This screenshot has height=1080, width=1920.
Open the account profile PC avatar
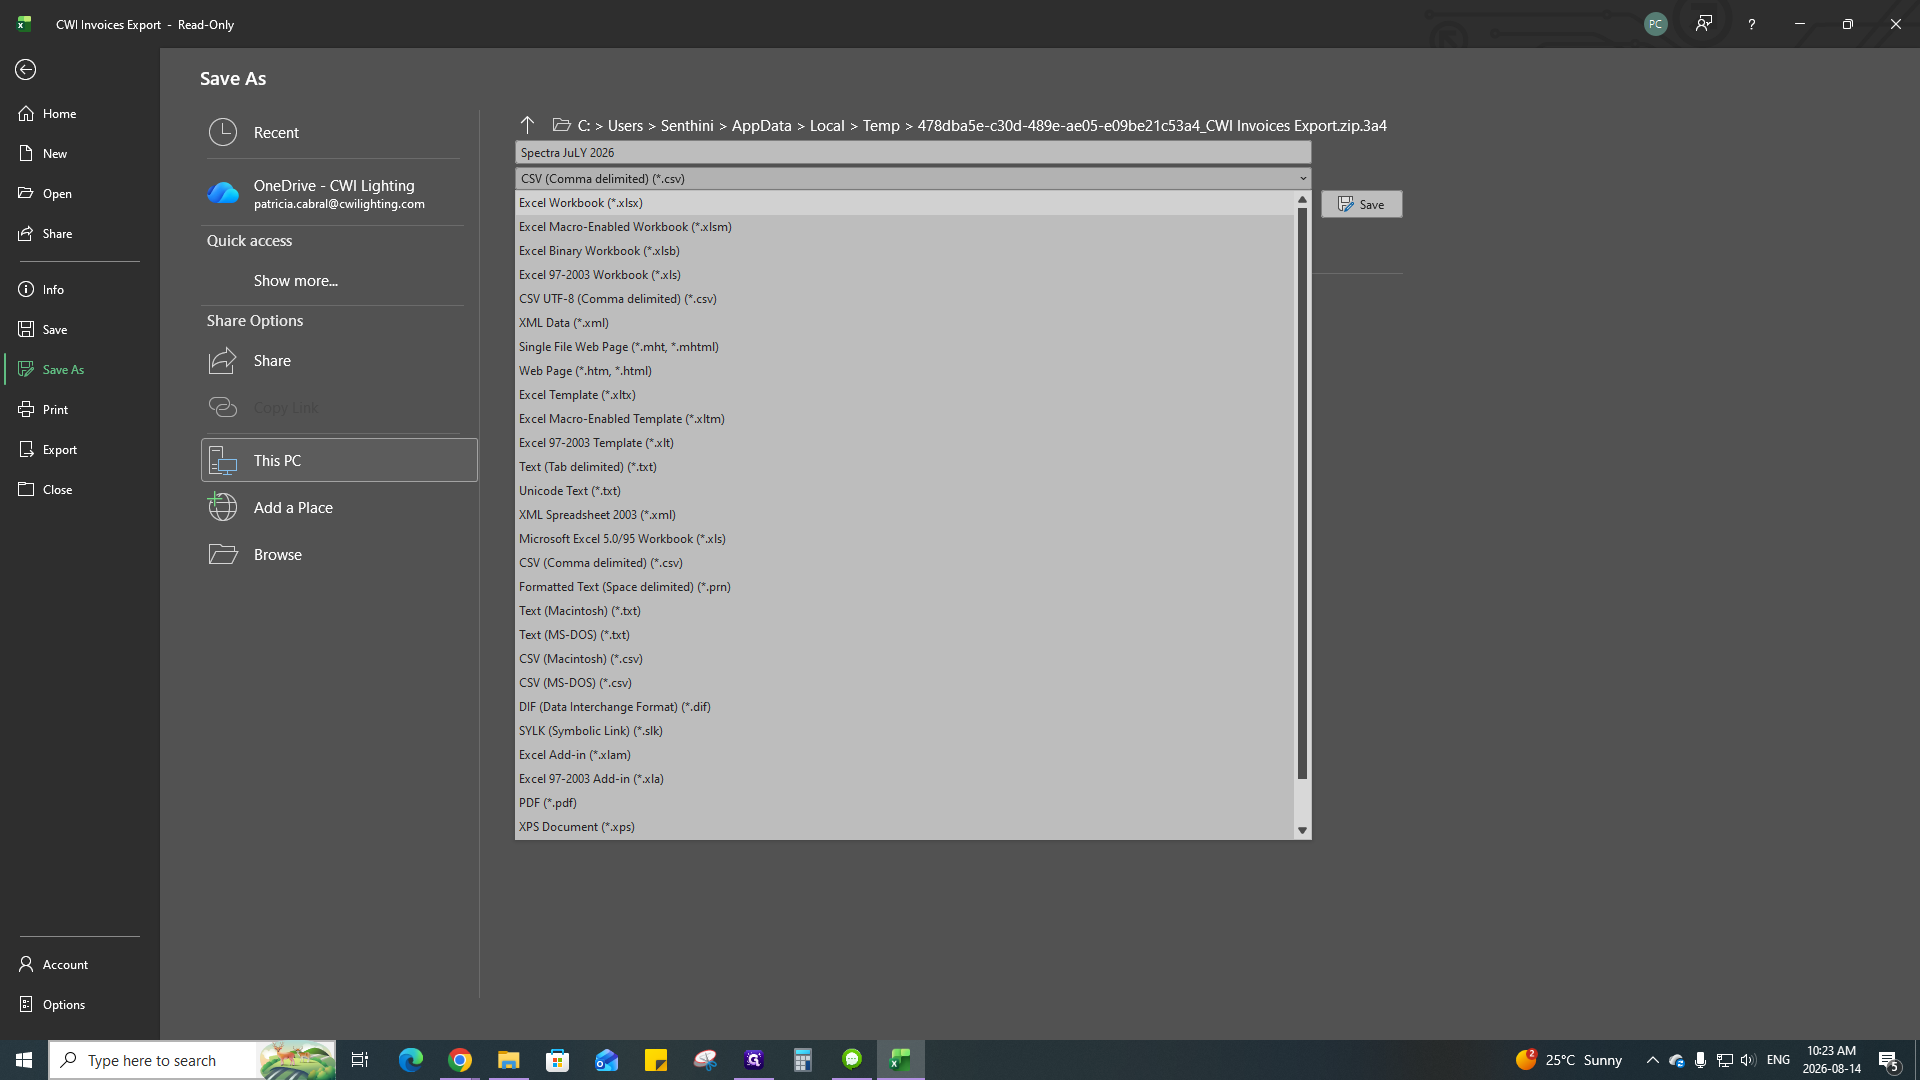coord(1656,24)
